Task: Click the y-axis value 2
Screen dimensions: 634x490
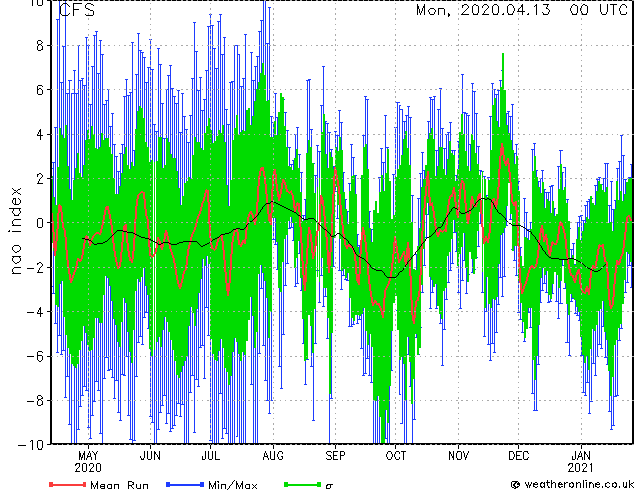Action: pyautogui.click(x=40, y=179)
